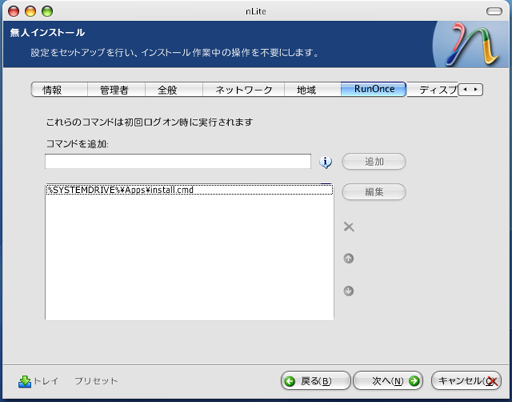
Task: Proceed with 次へ(N) button
Action: tap(388, 381)
